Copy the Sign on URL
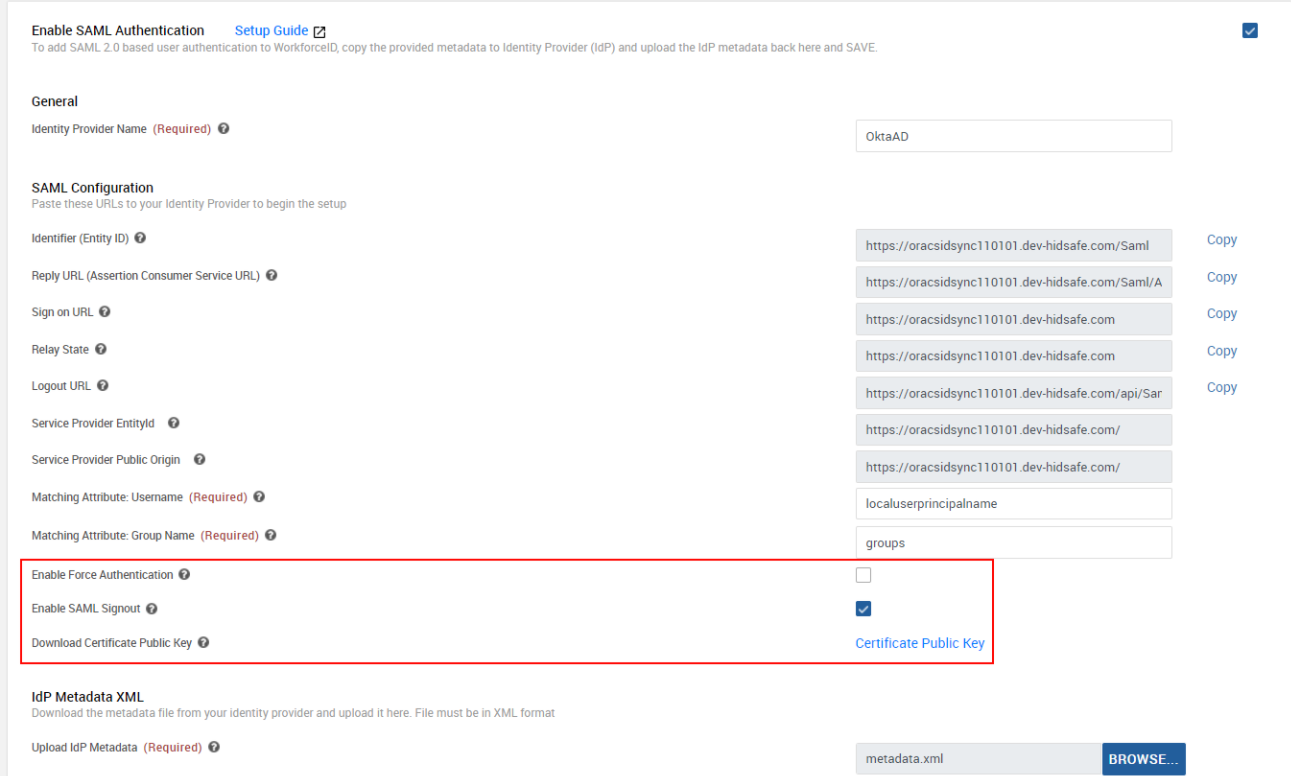1291x776 pixels. pyautogui.click(x=1222, y=314)
